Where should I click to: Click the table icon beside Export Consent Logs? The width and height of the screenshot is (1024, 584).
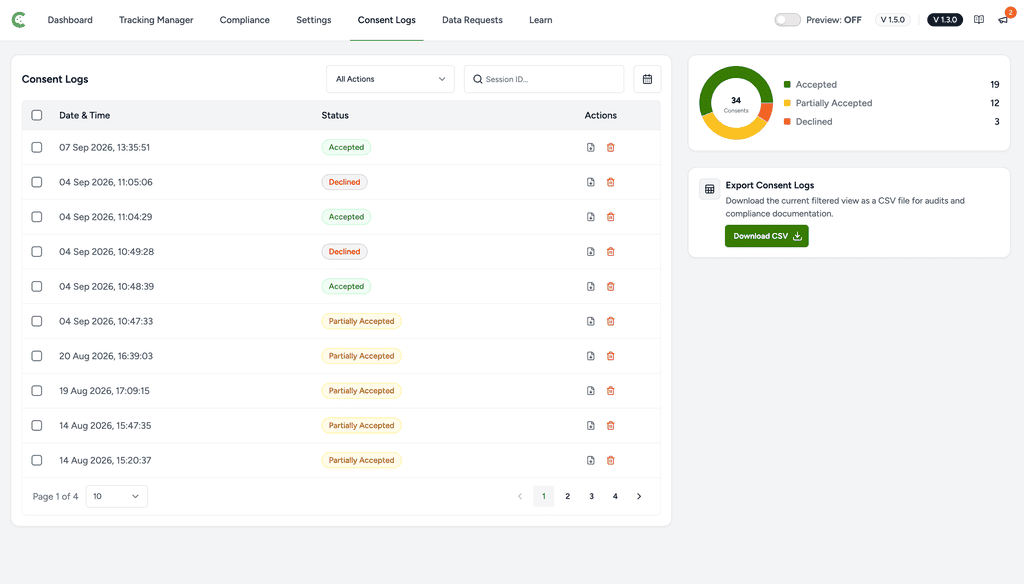(x=709, y=189)
